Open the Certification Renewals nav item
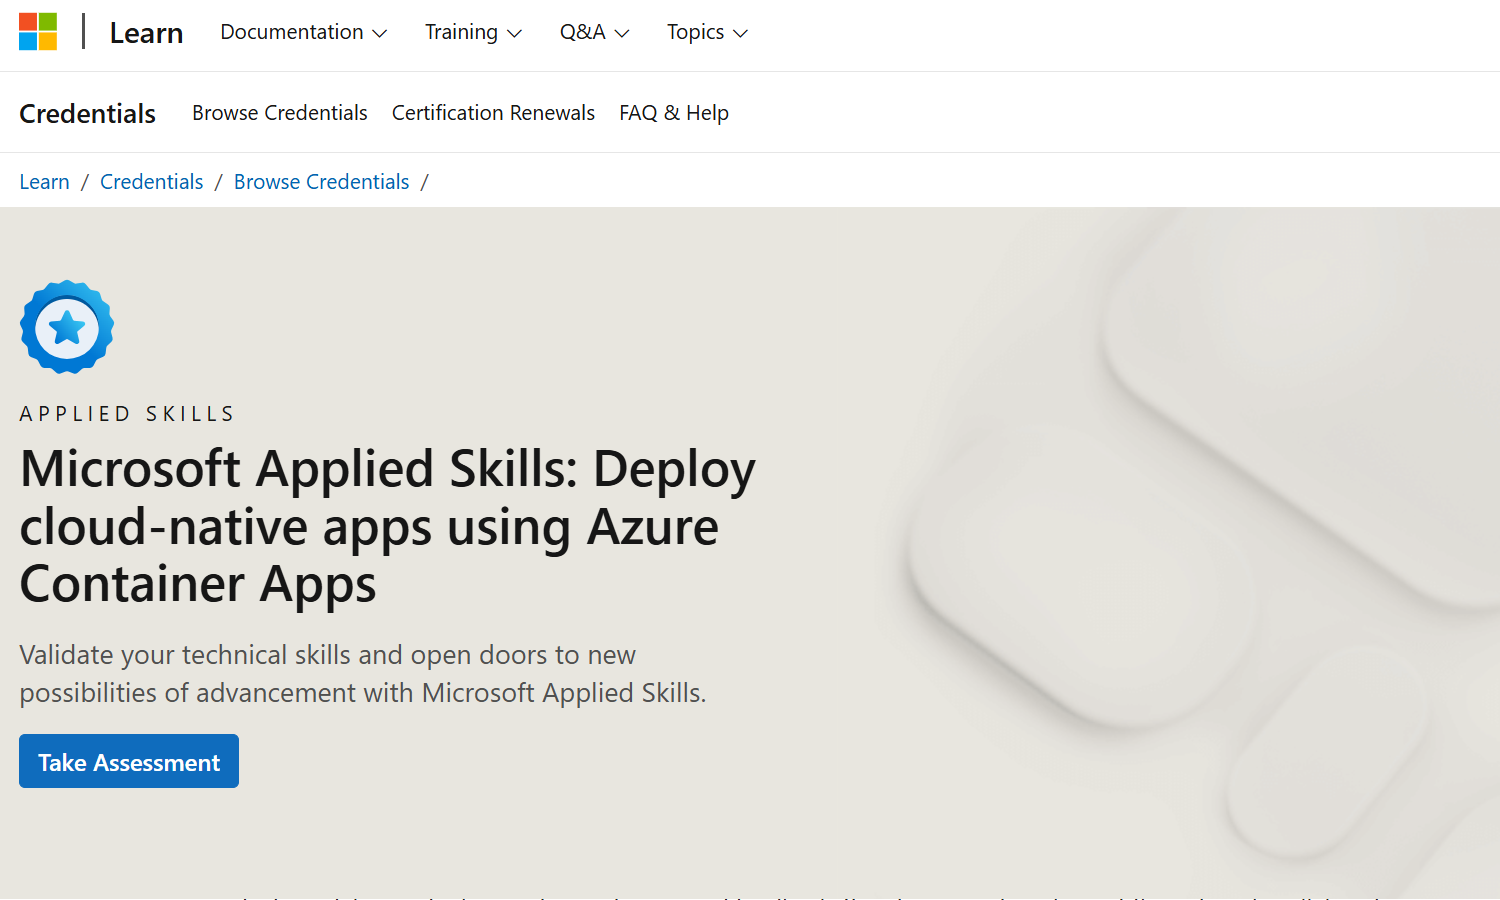Screen dimensions: 1500x900 tap(493, 113)
